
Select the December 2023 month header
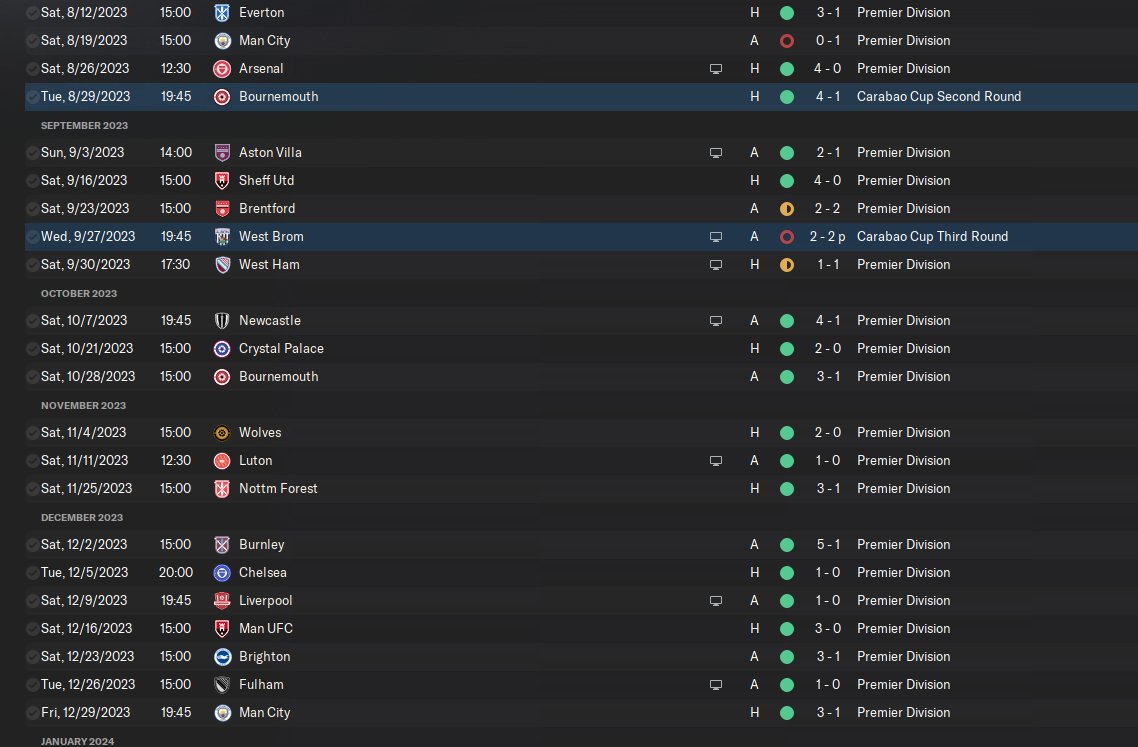coord(82,518)
